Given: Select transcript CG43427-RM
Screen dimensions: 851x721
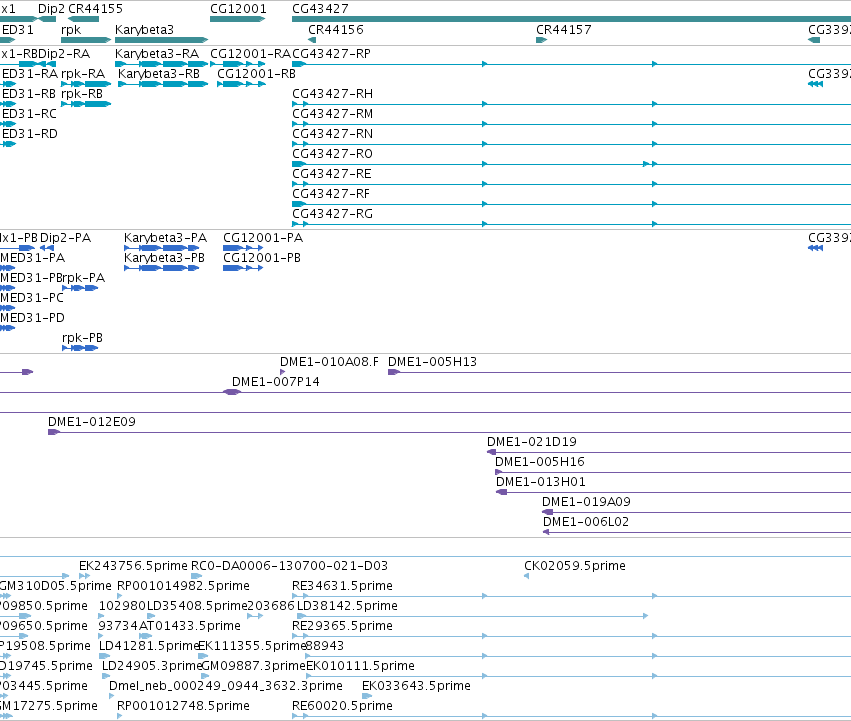Looking at the screenshot, I should tap(571, 124).
